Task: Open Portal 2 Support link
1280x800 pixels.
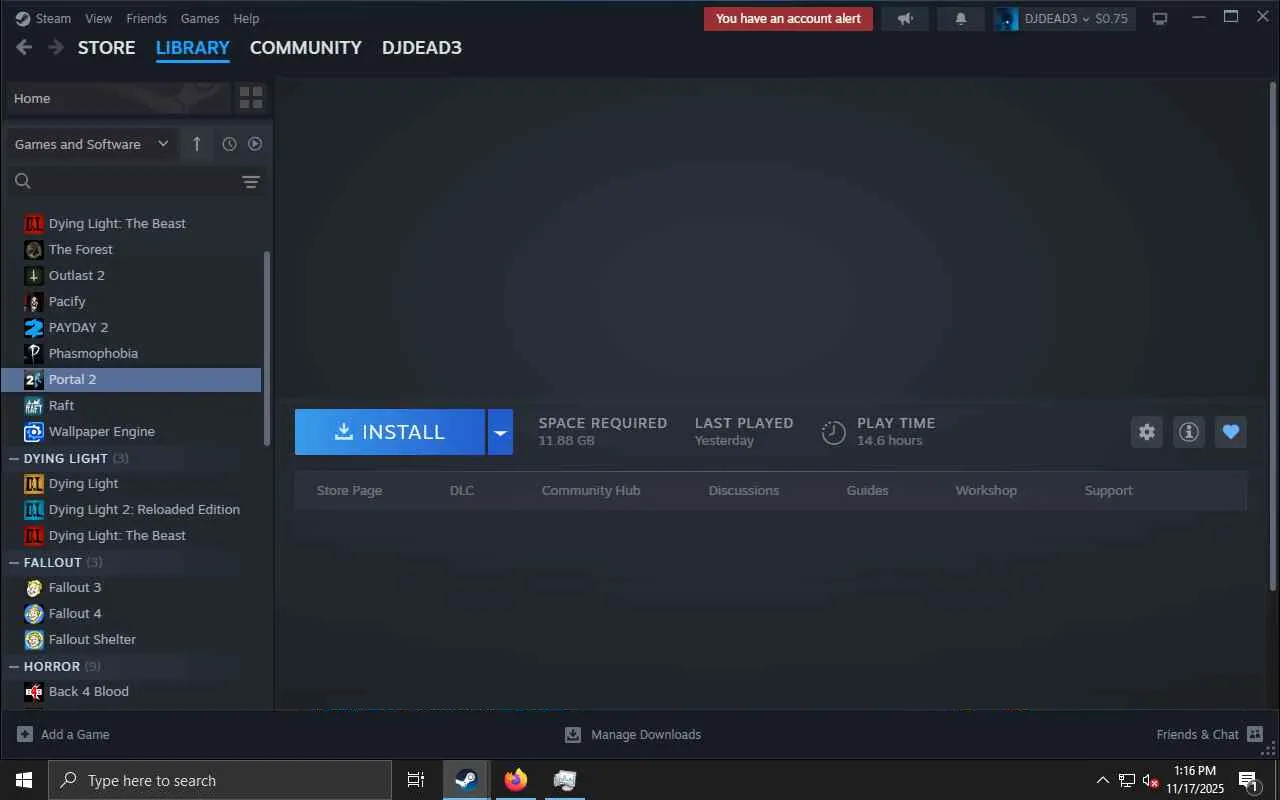Action: click(x=1109, y=491)
